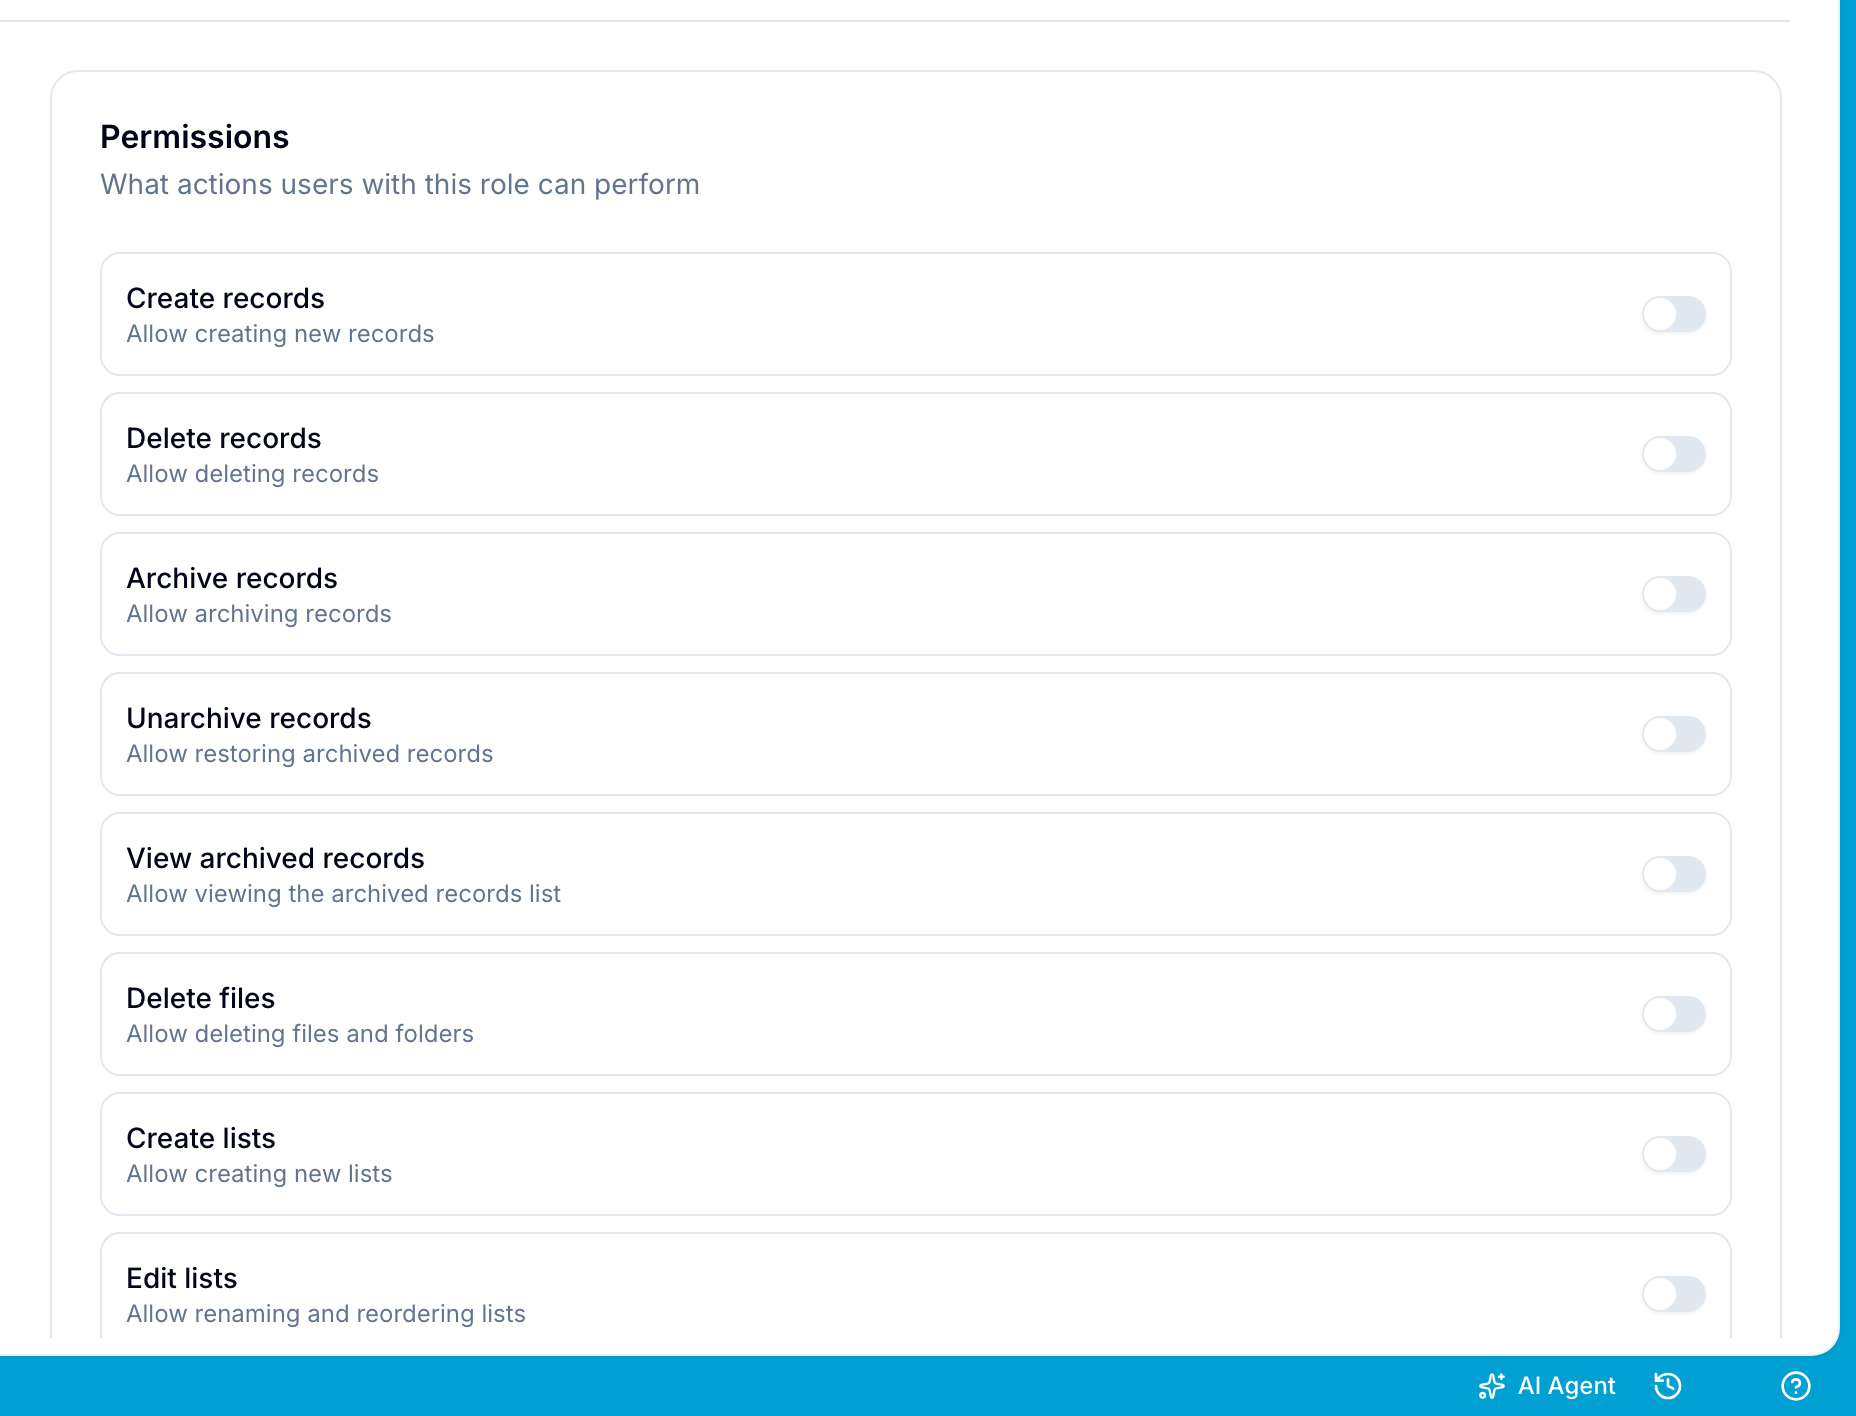Click "Allow deleting files and folders" description

tap(300, 1034)
